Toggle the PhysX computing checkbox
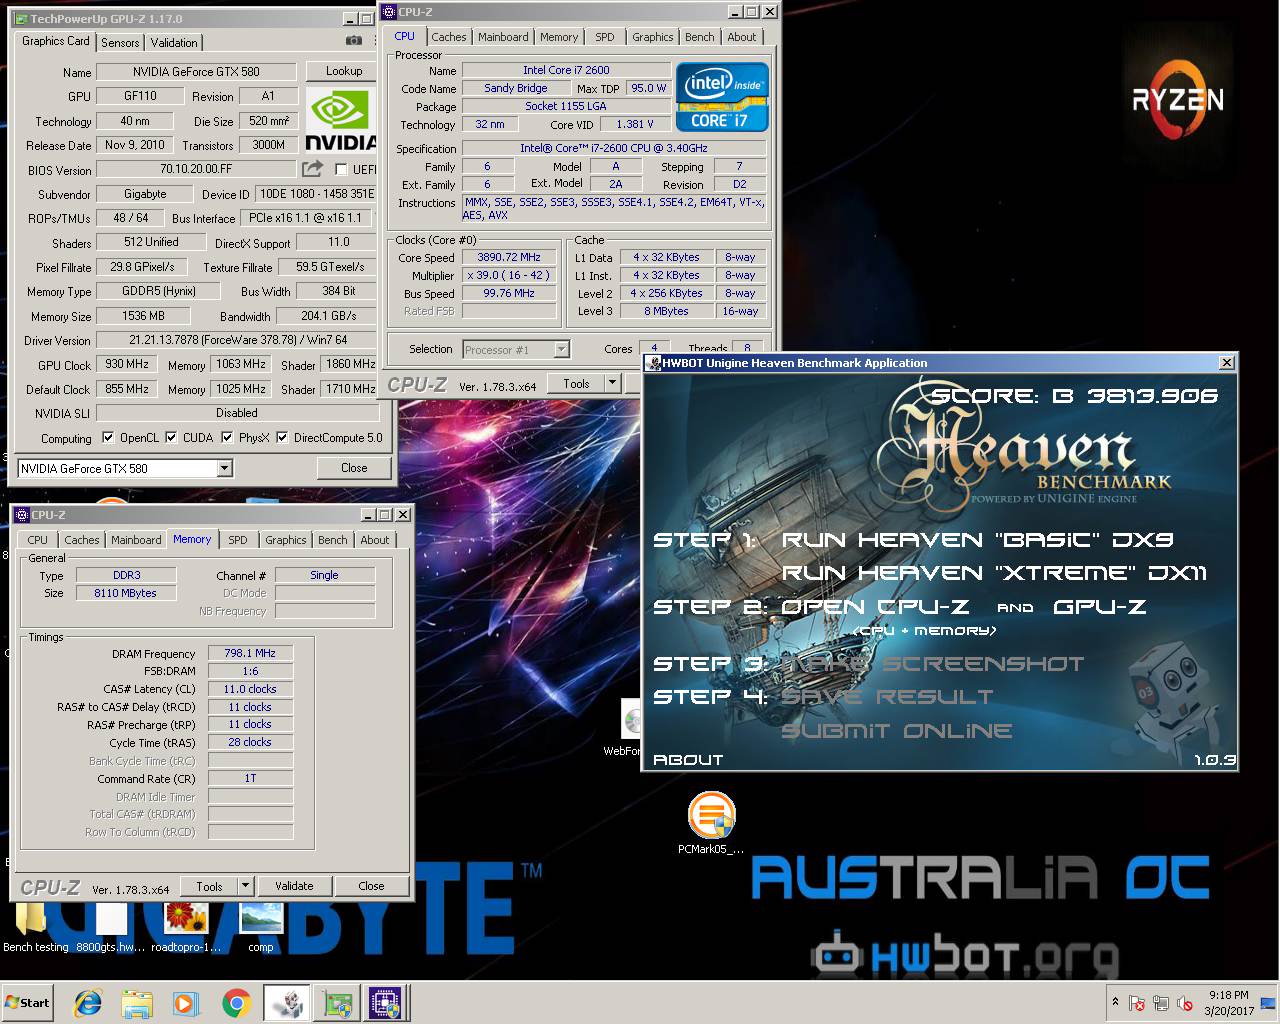The image size is (1280, 1024). pyautogui.click(x=227, y=437)
